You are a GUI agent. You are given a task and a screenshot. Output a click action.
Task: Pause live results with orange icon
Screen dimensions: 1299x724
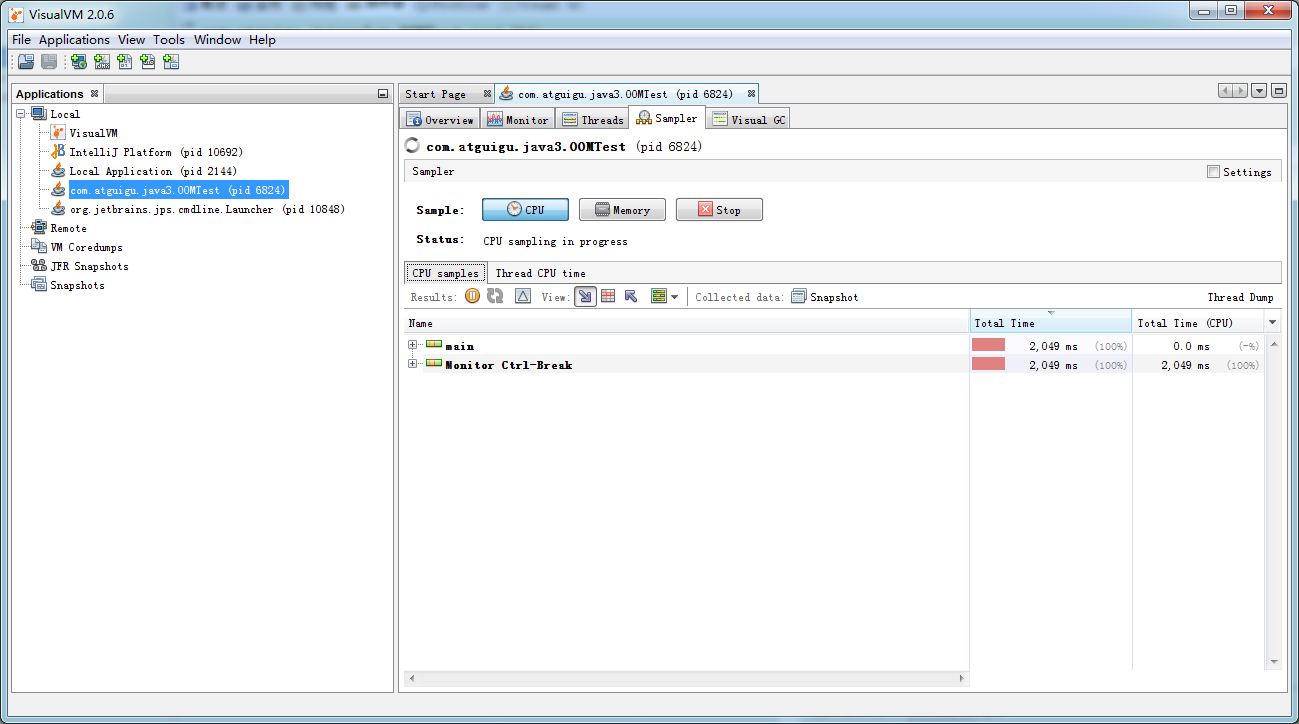tap(472, 297)
